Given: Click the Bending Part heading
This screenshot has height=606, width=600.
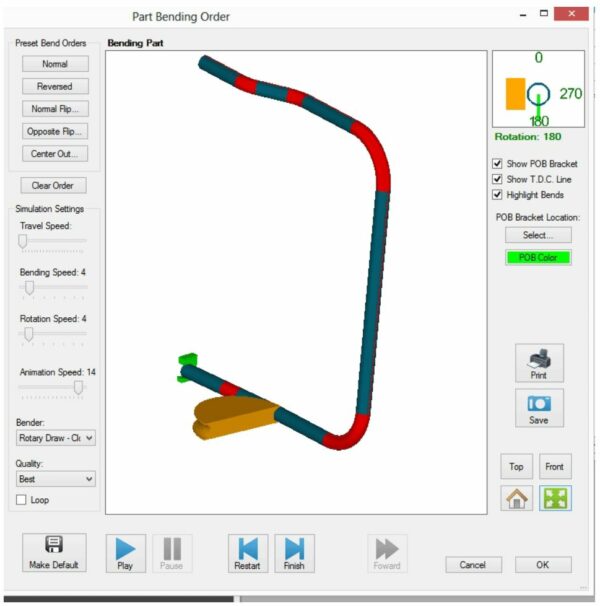Looking at the screenshot, I should (x=135, y=43).
